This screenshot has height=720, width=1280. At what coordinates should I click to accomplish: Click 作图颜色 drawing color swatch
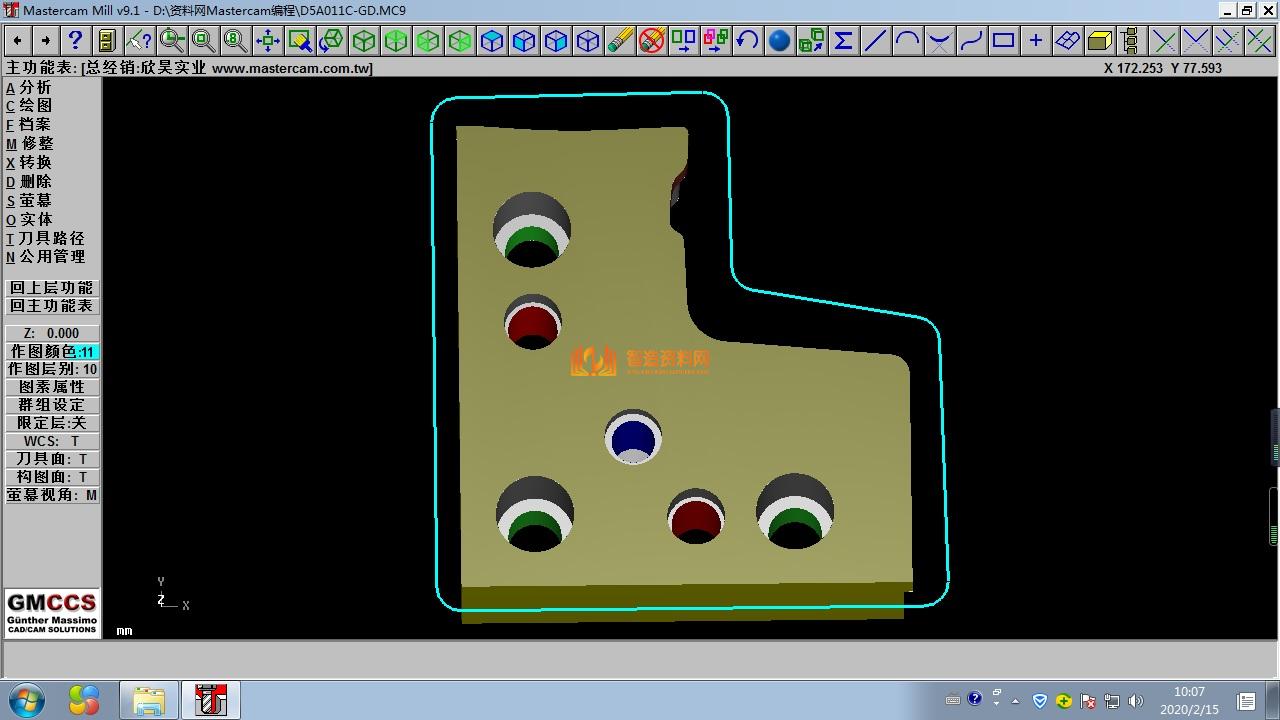[x=87, y=352]
